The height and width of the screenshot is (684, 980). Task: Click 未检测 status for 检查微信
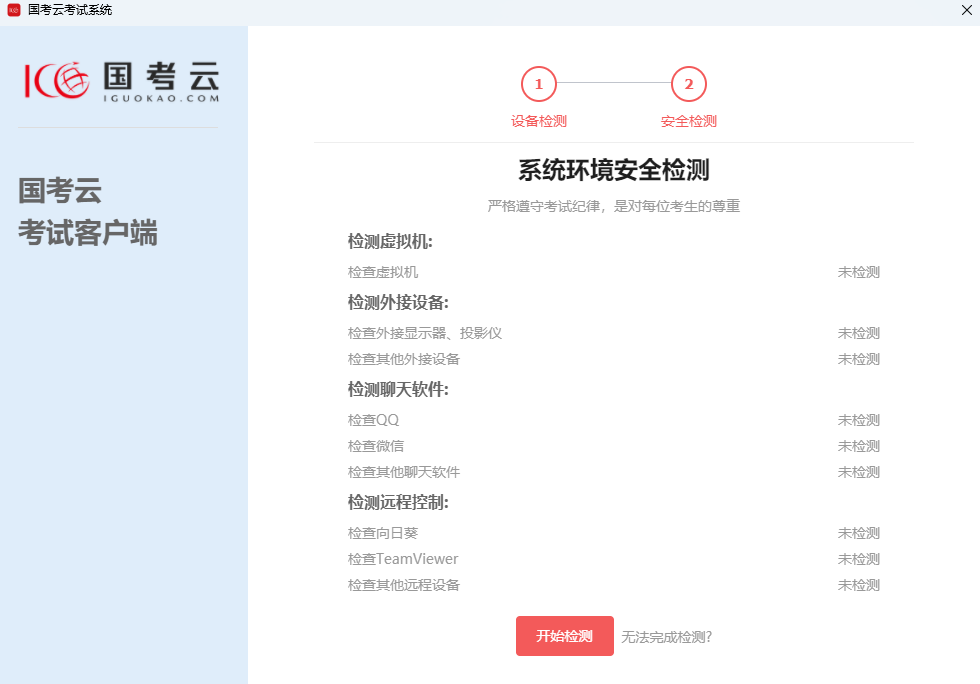tap(859, 446)
